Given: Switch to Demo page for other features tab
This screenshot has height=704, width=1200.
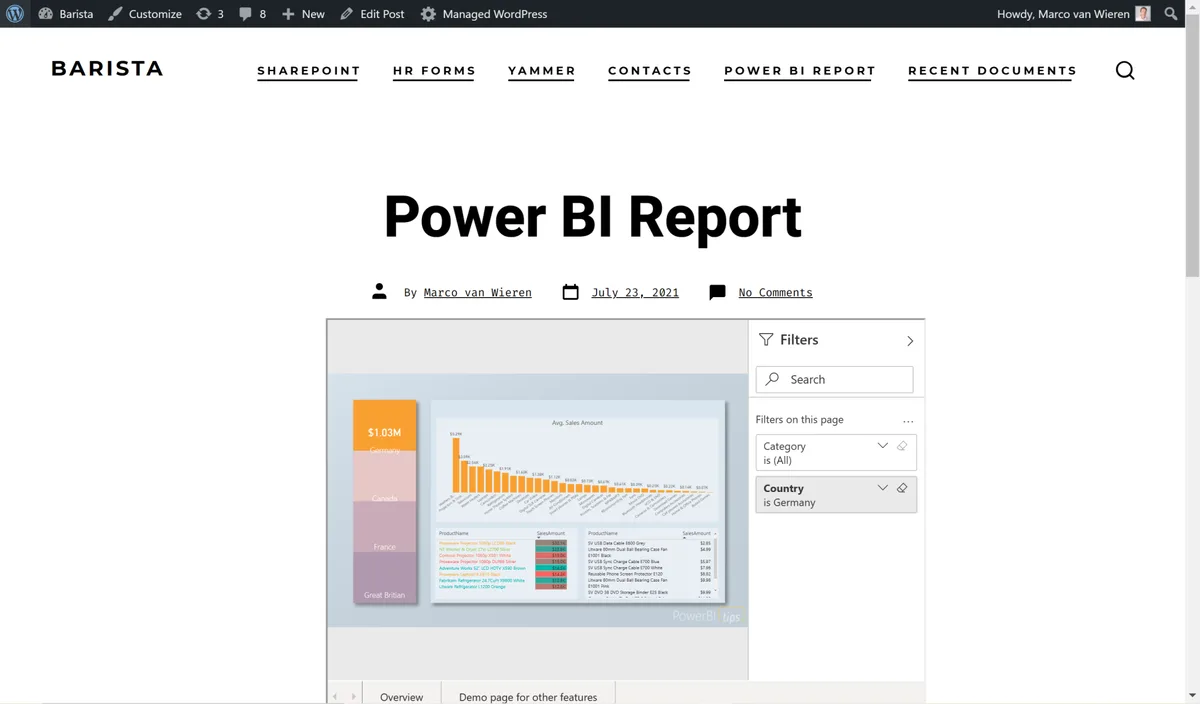Looking at the screenshot, I should (528, 696).
